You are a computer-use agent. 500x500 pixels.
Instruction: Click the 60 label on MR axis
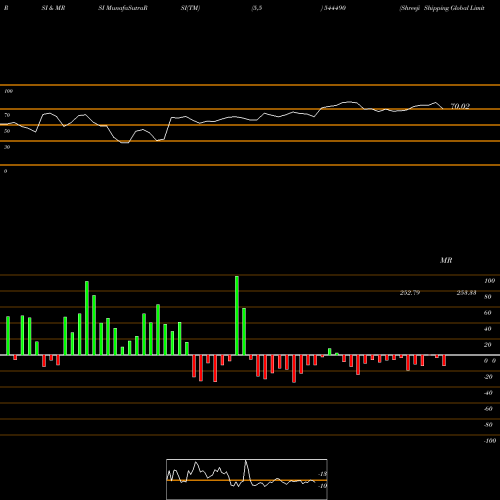coord(488,313)
